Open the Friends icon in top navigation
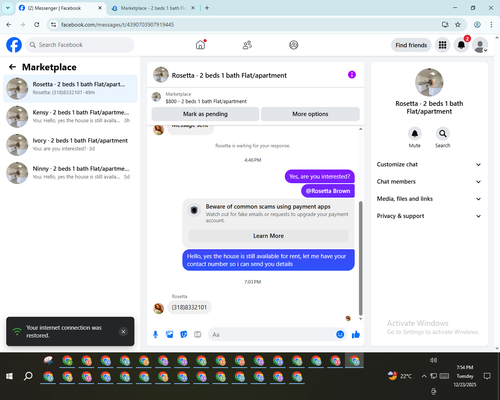The width and height of the screenshot is (500, 400). pos(247,45)
